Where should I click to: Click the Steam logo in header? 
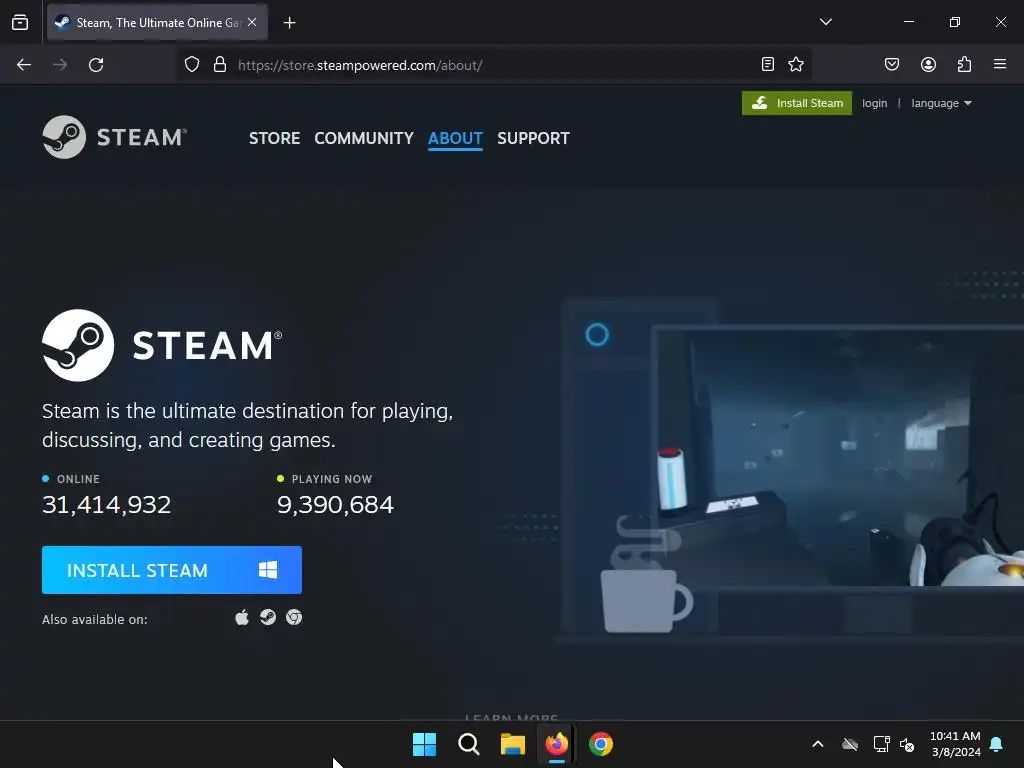115,137
